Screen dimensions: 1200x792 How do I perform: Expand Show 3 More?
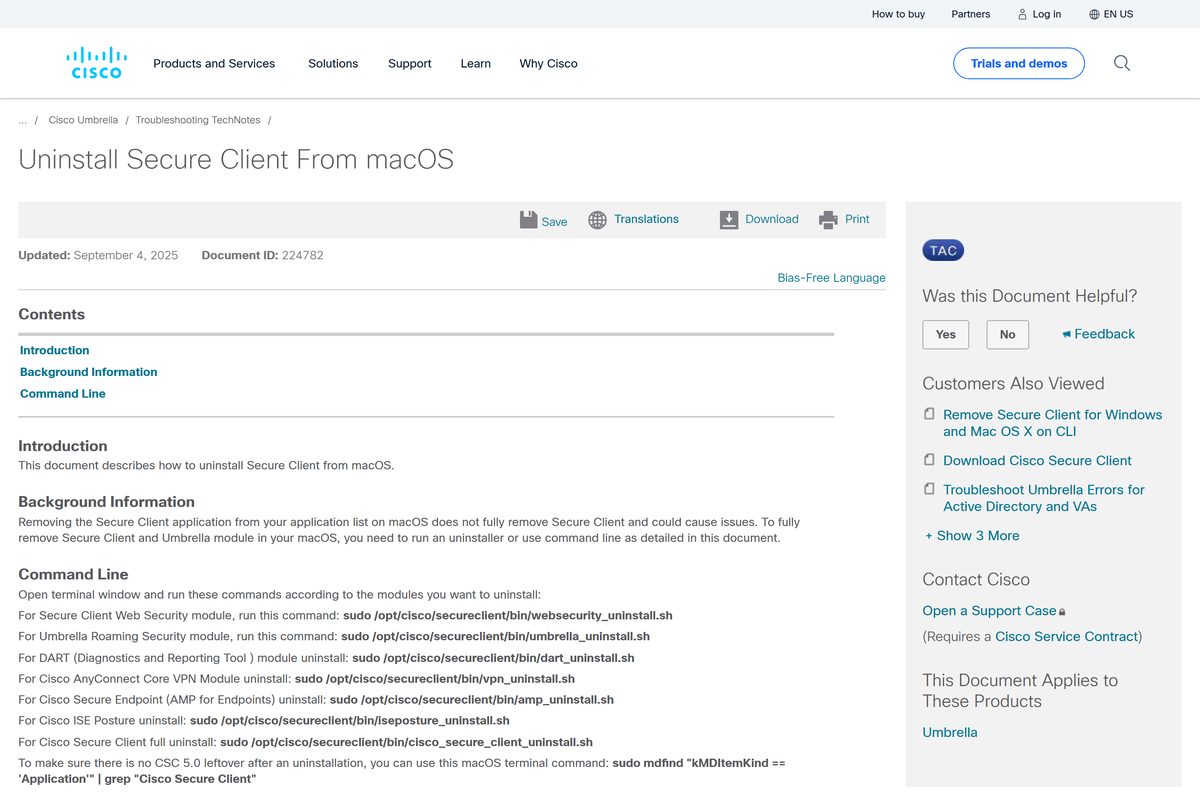(973, 535)
